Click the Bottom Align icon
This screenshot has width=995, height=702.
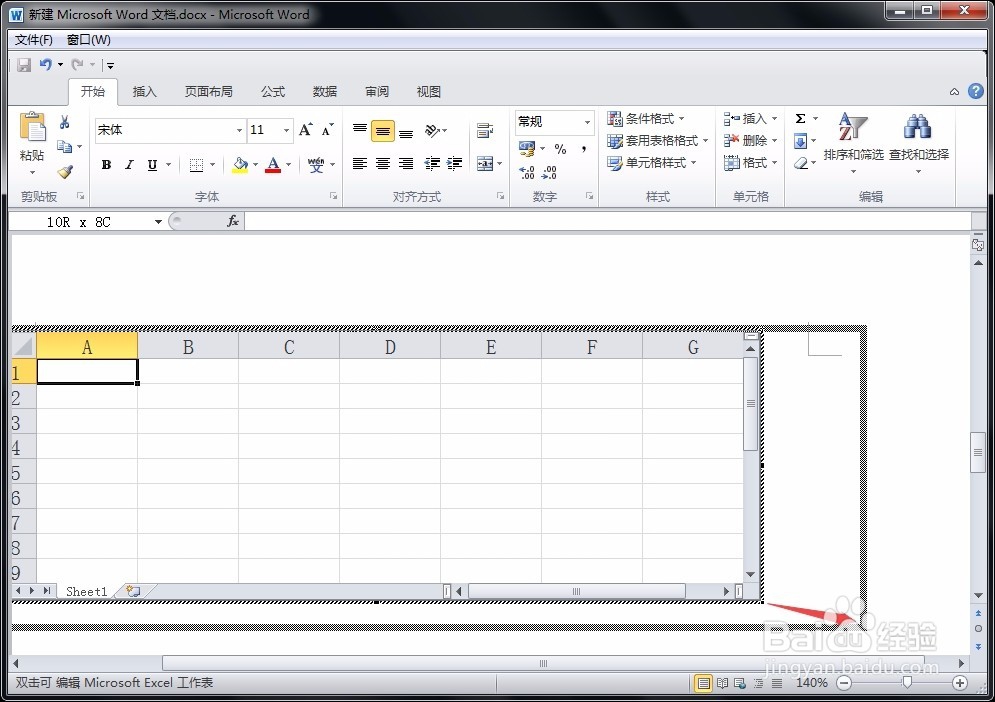[406, 131]
